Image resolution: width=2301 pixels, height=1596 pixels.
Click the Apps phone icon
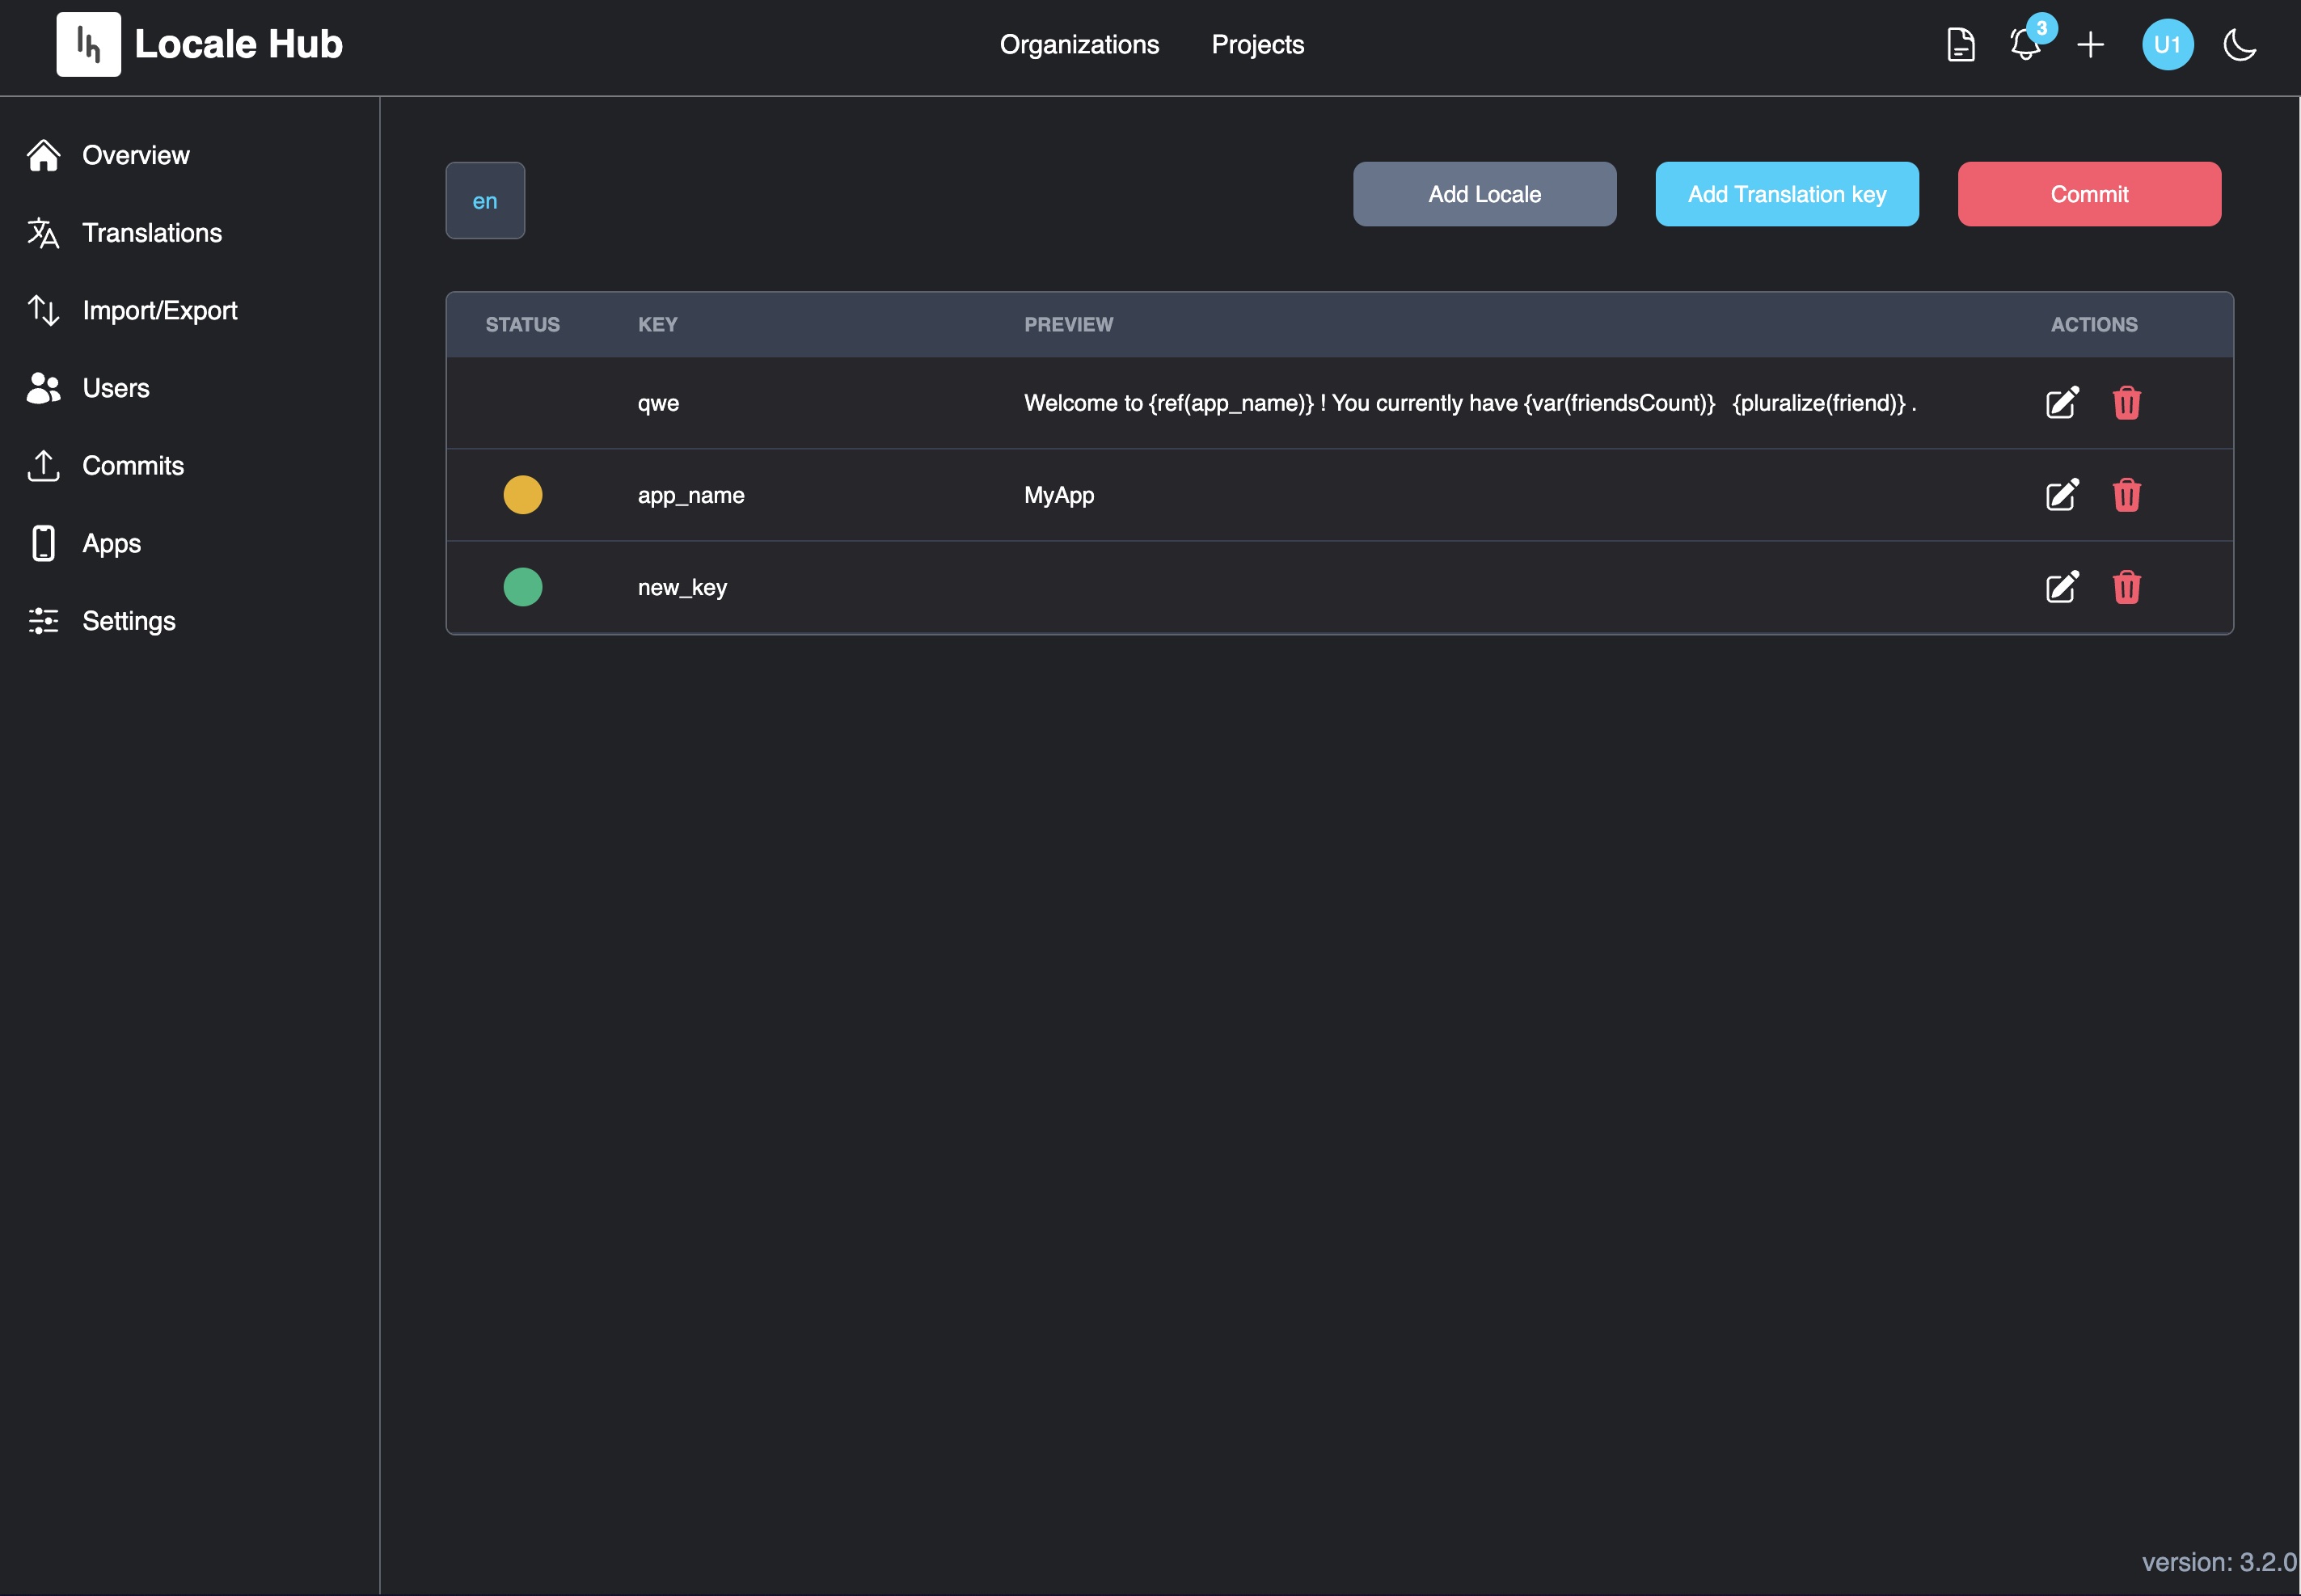[43, 543]
